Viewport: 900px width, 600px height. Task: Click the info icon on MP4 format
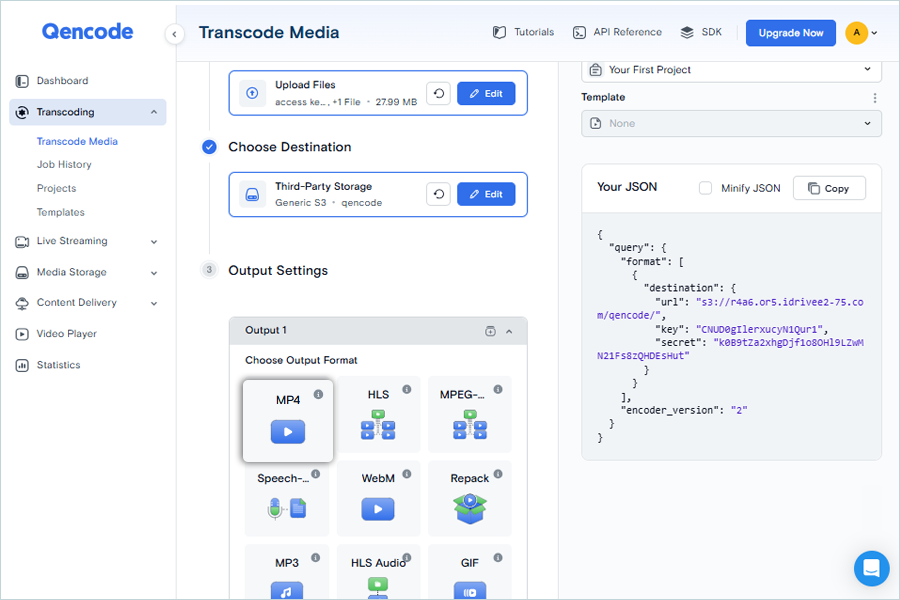coord(318,394)
